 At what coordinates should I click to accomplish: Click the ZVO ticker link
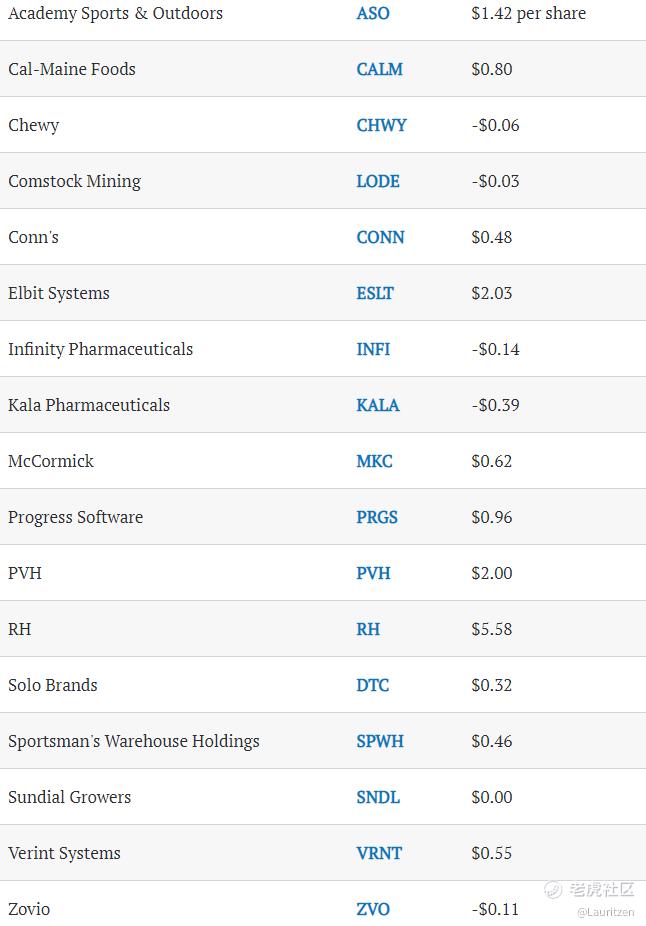pyautogui.click(x=373, y=909)
